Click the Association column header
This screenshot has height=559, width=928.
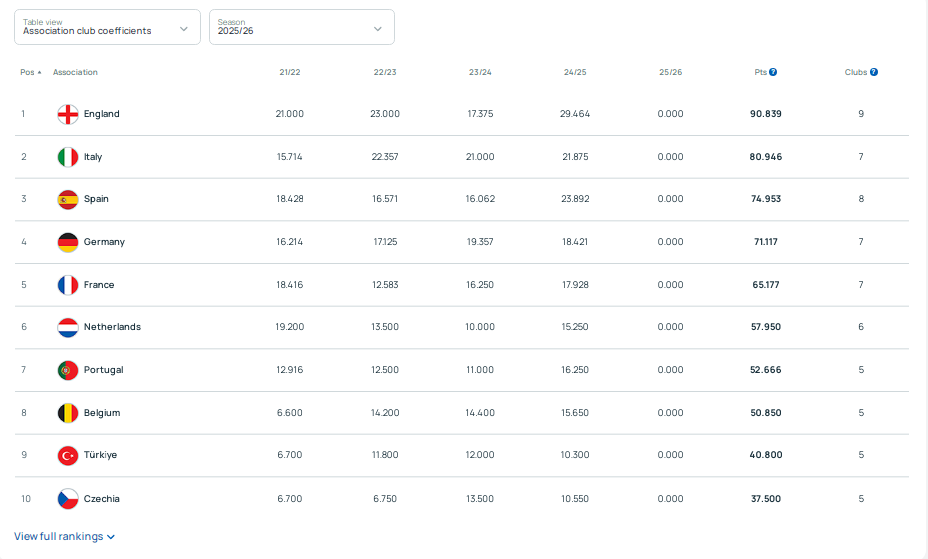click(75, 72)
